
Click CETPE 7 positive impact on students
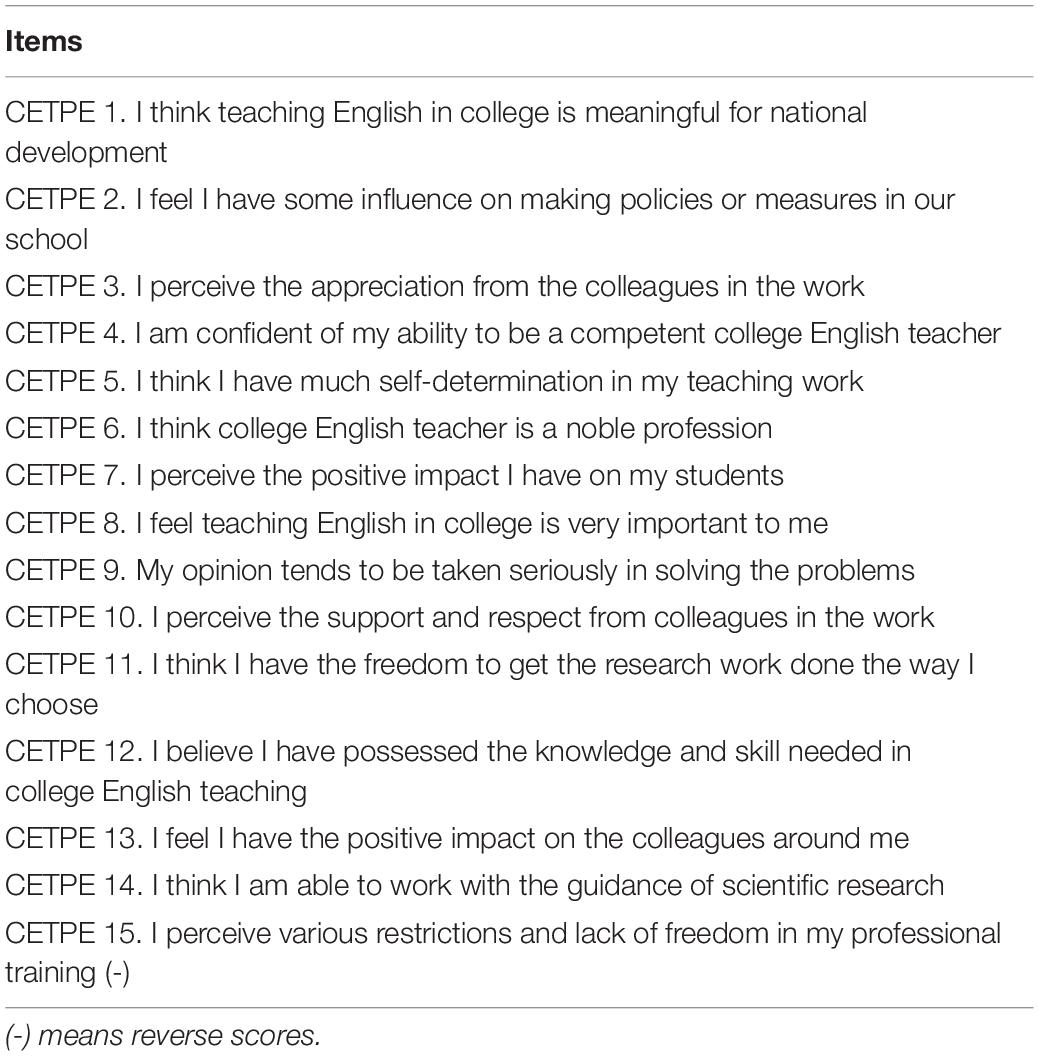(394, 476)
